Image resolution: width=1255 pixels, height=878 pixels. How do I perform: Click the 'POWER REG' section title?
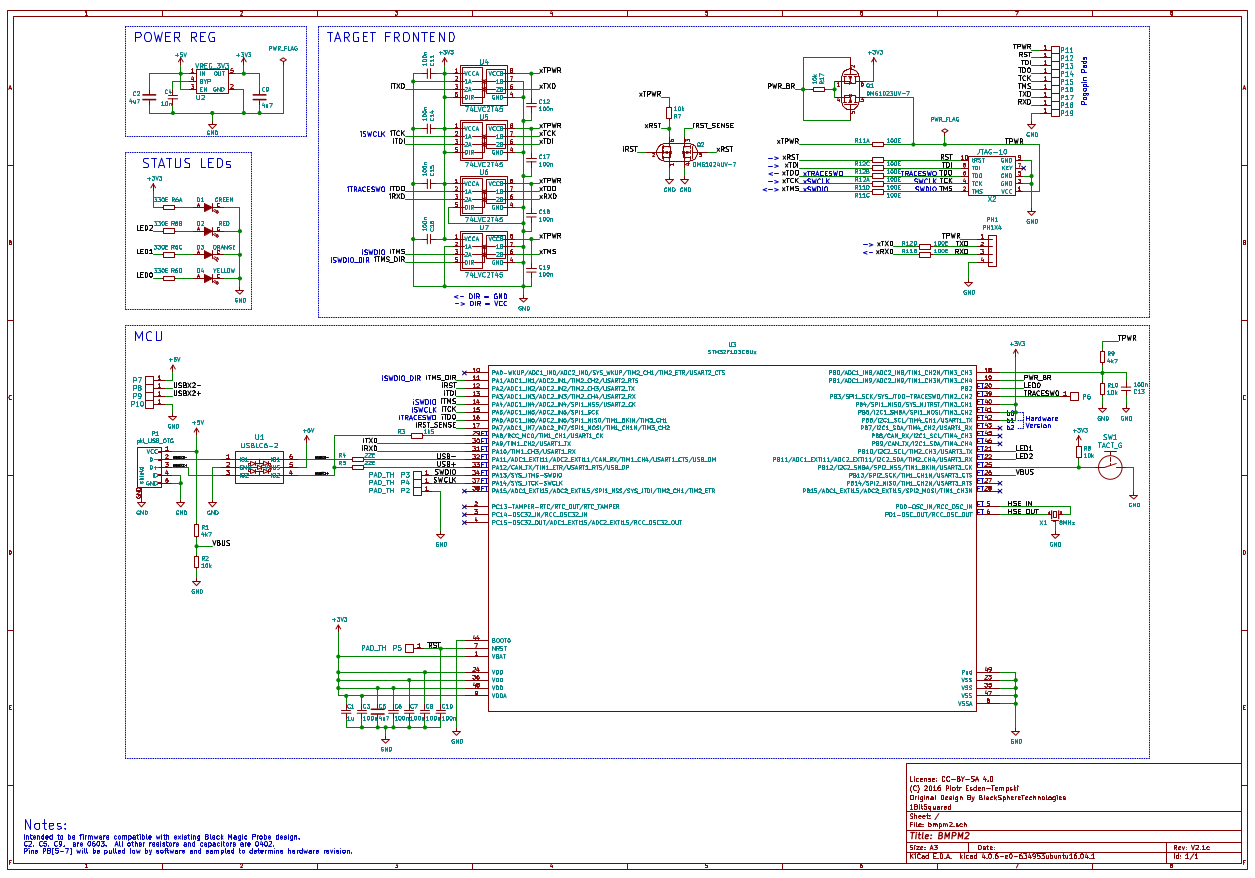tap(174, 38)
